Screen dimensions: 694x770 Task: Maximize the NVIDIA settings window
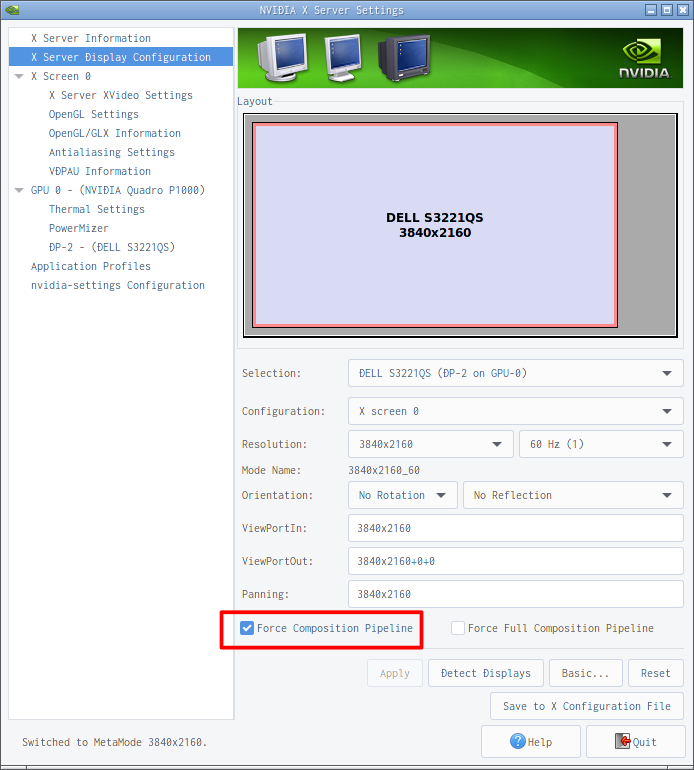click(x=667, y=10)
